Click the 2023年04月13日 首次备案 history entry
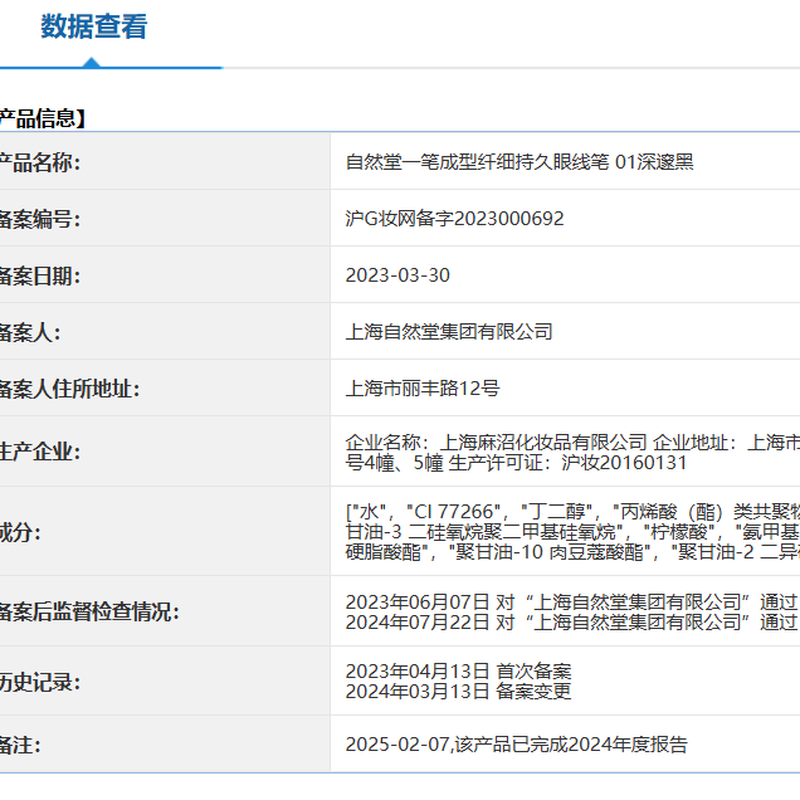The width and height of the screenshot is (800, 800). [x=458, y=671]
